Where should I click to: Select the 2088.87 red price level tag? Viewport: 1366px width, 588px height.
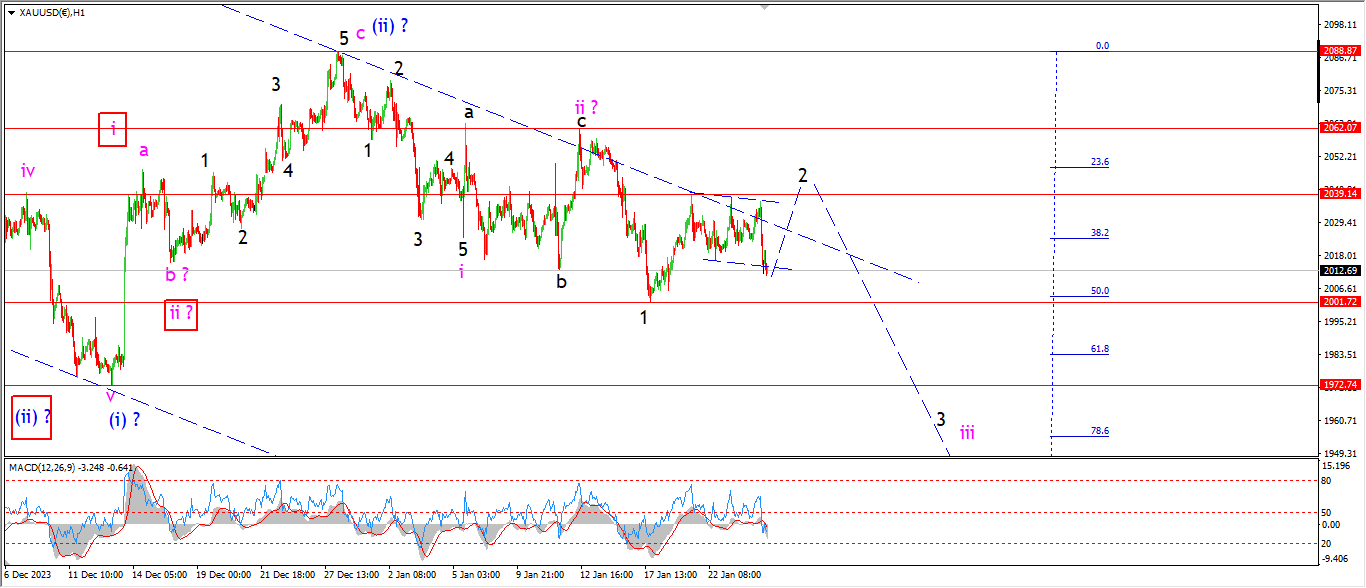[x=1338, y=50]
